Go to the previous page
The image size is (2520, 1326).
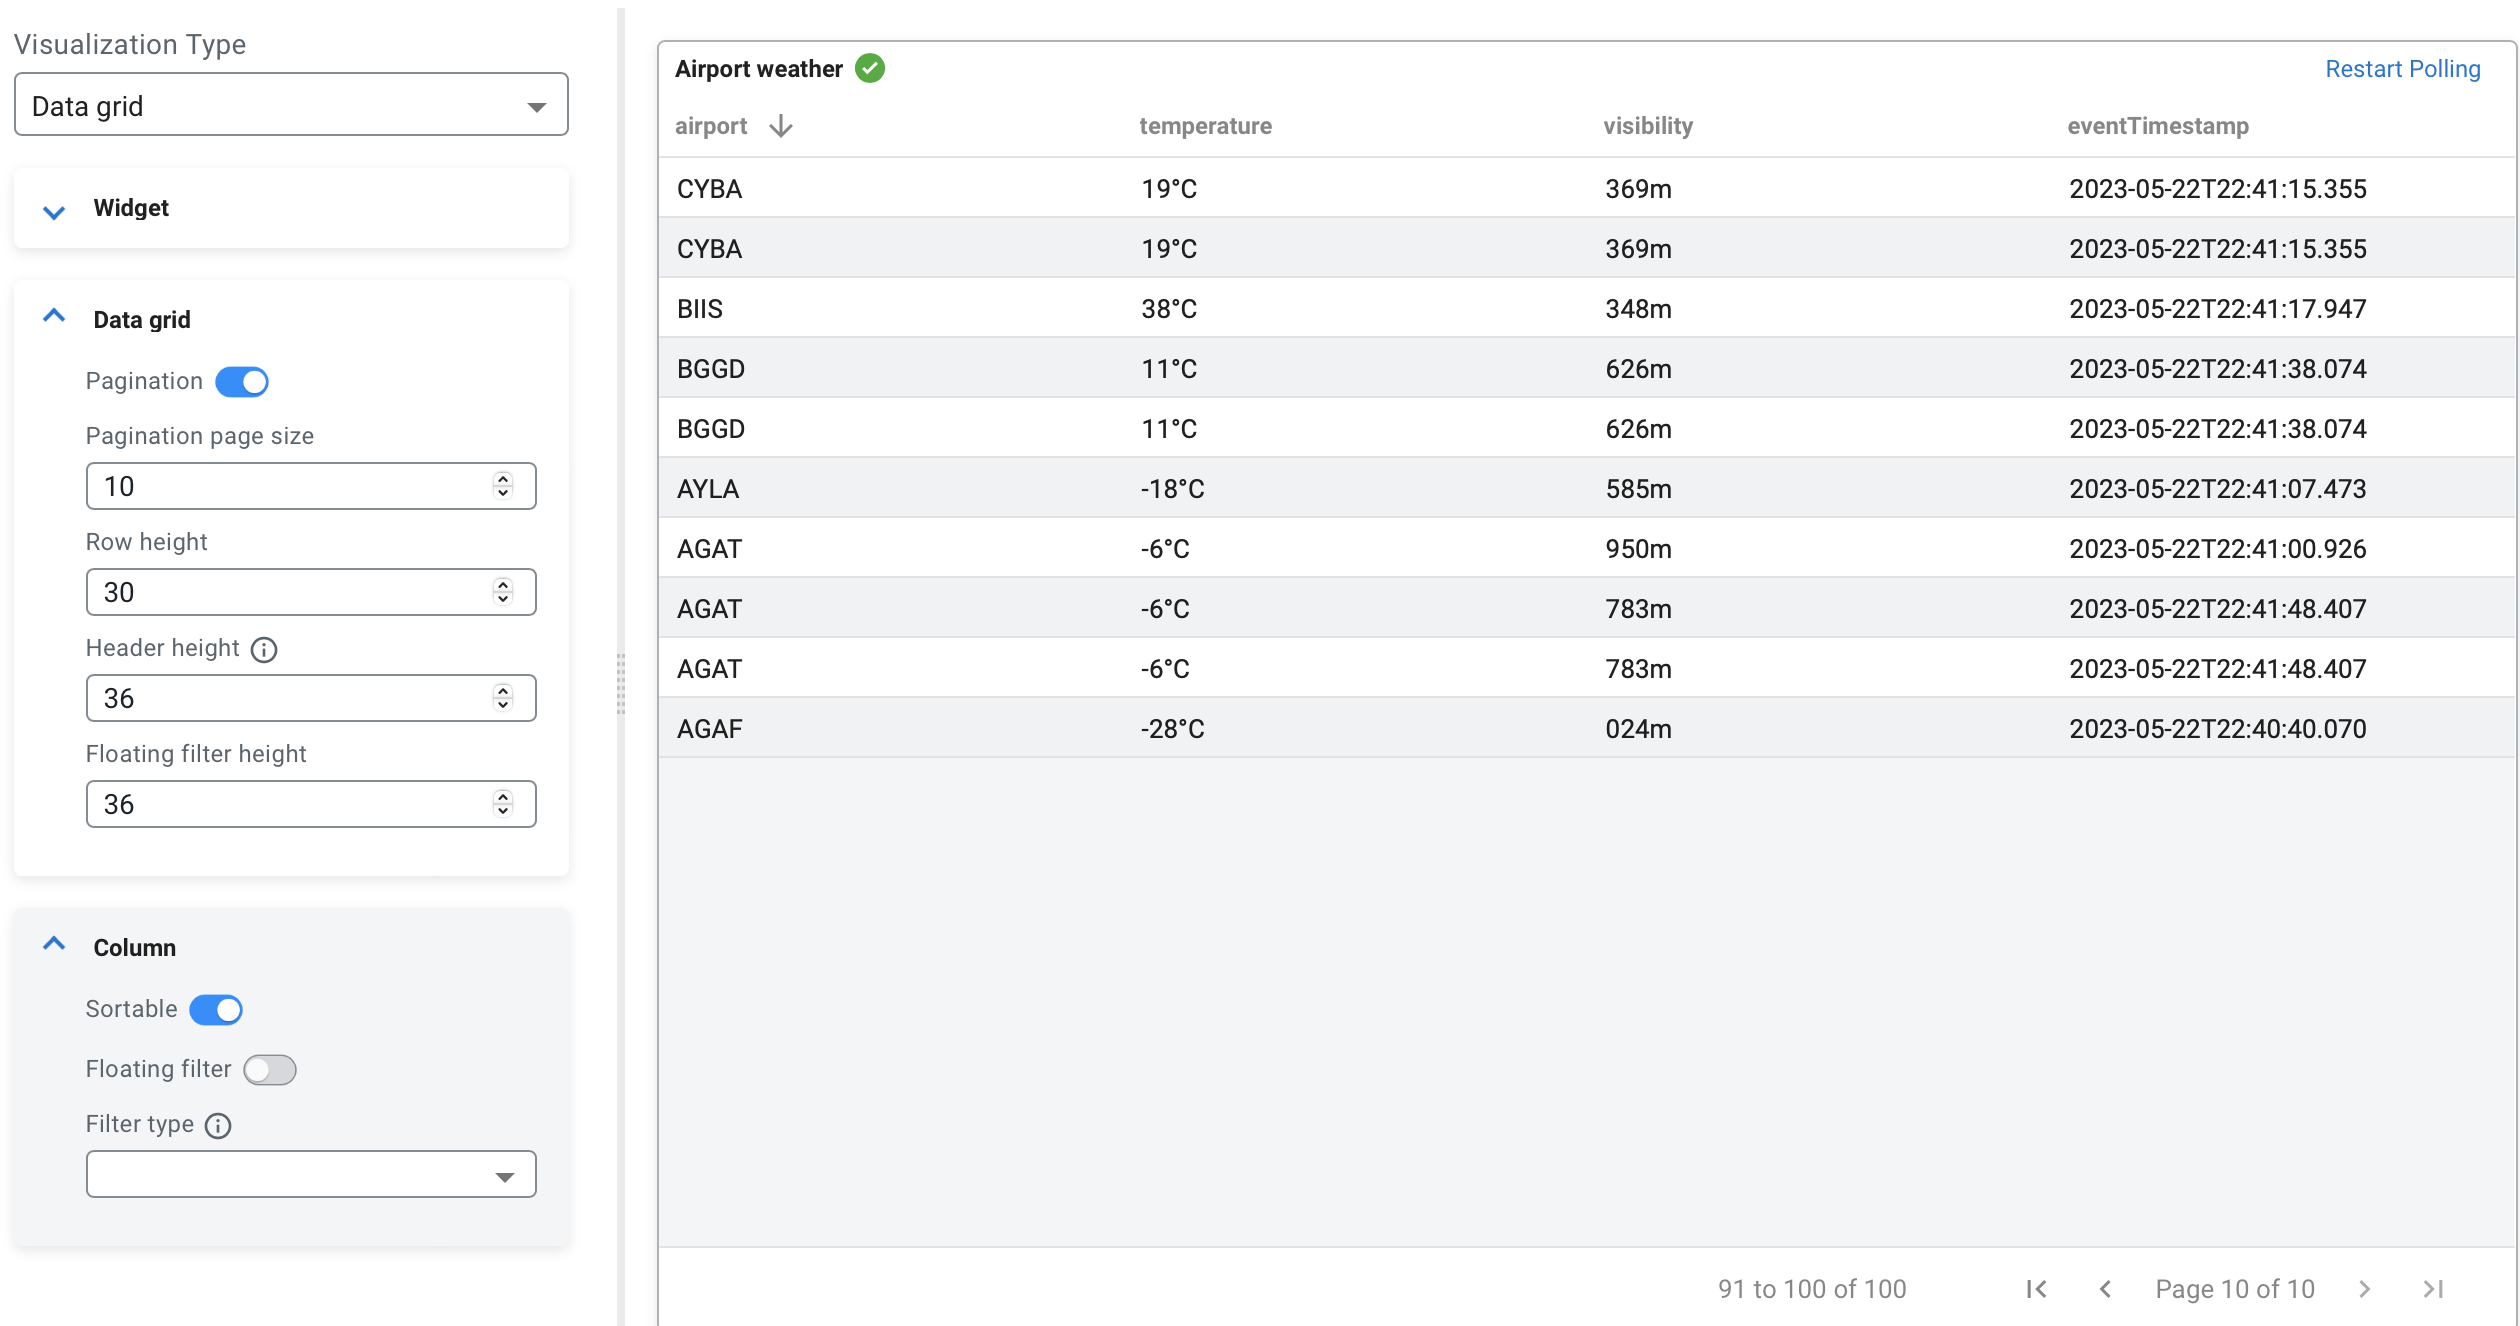click(2105, 1289)
